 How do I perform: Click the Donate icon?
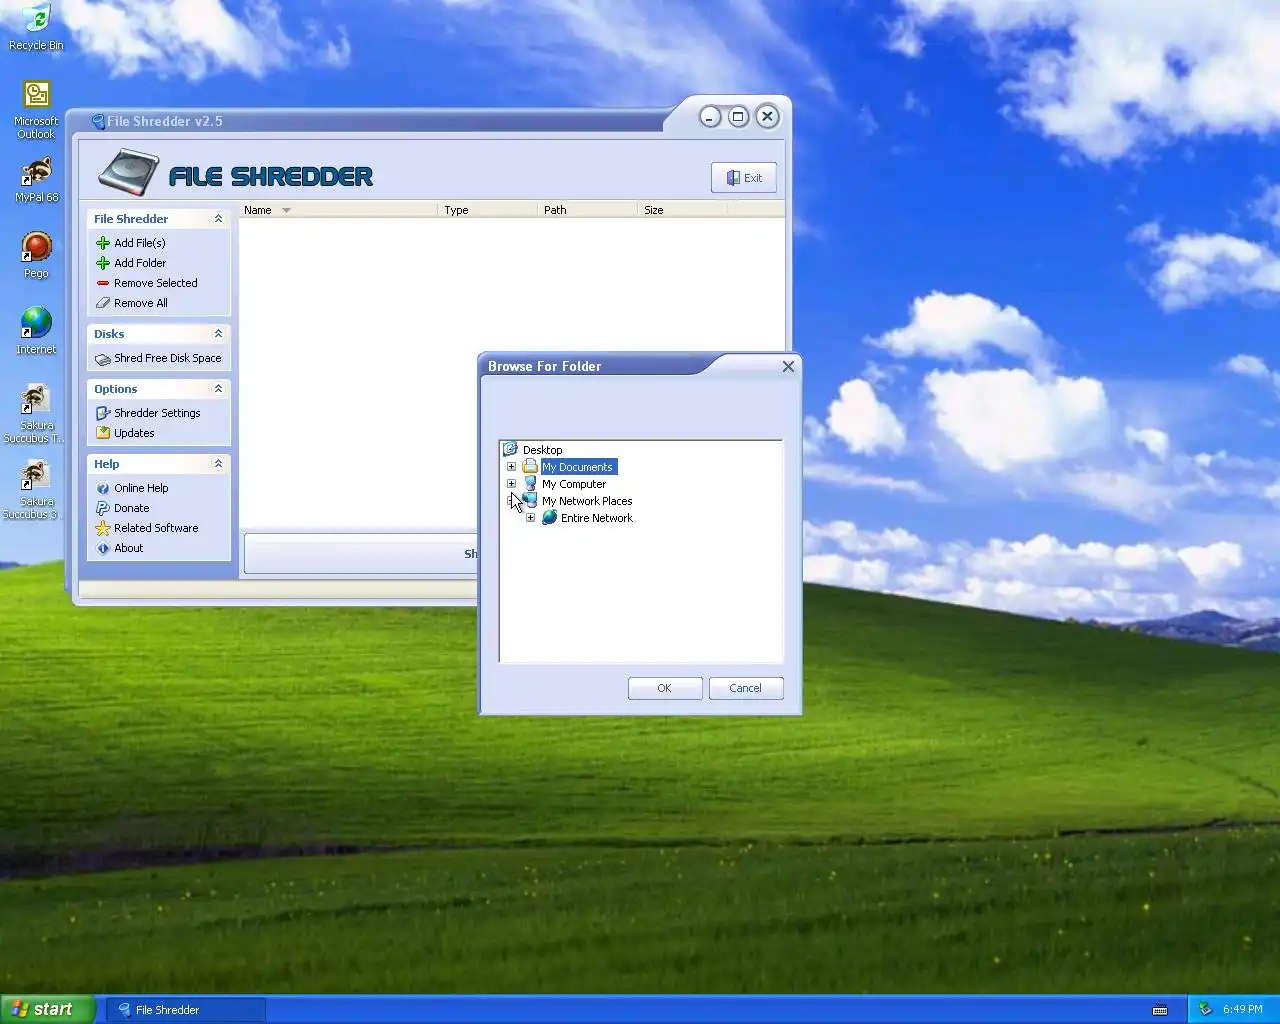pyautogui.click(x=102, y=508)
